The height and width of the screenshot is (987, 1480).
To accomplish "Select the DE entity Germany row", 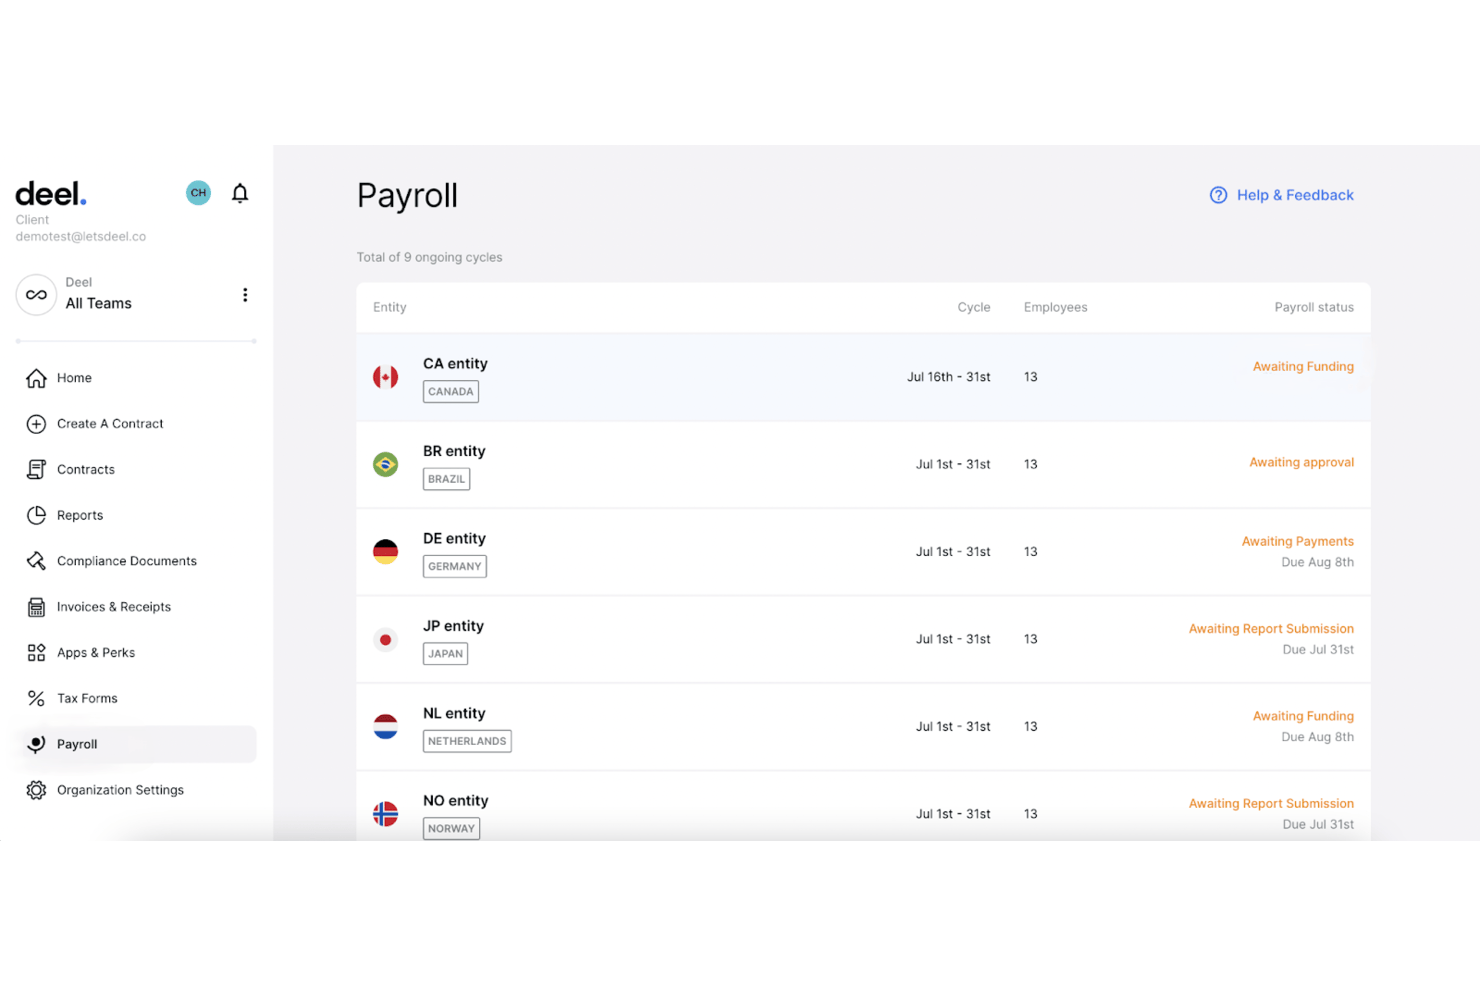I will click(x=863, y=552).
